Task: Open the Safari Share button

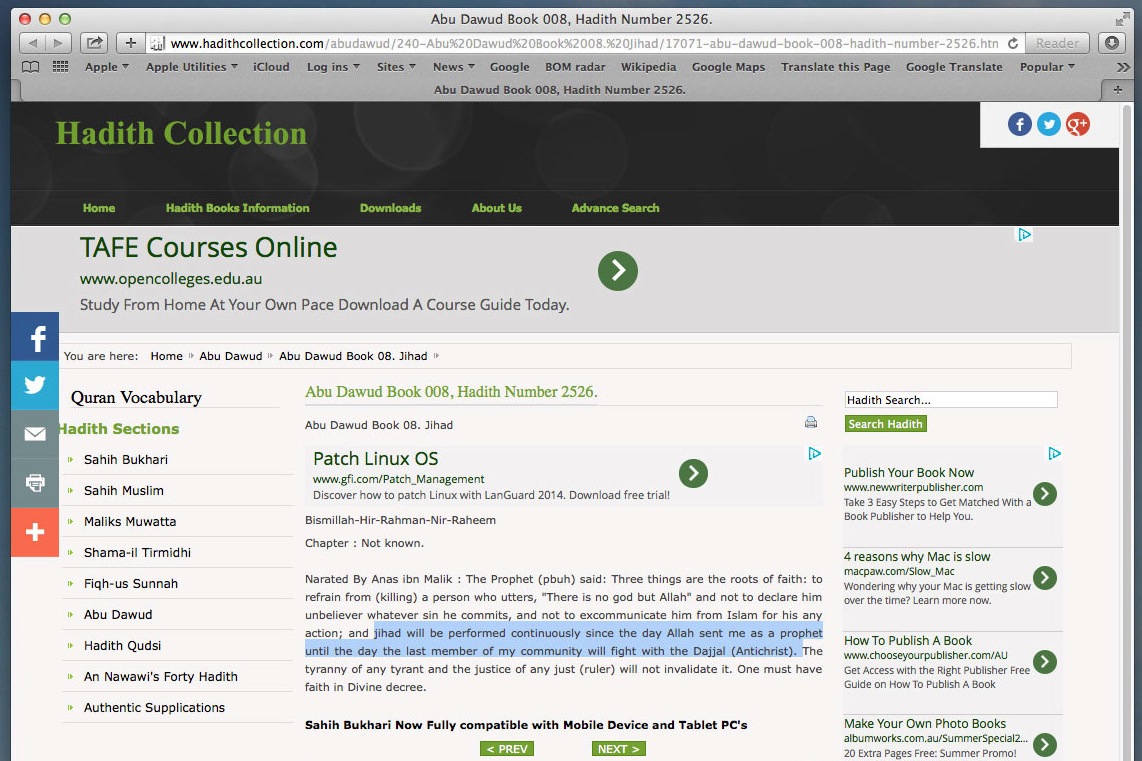Action: [94, 43]
